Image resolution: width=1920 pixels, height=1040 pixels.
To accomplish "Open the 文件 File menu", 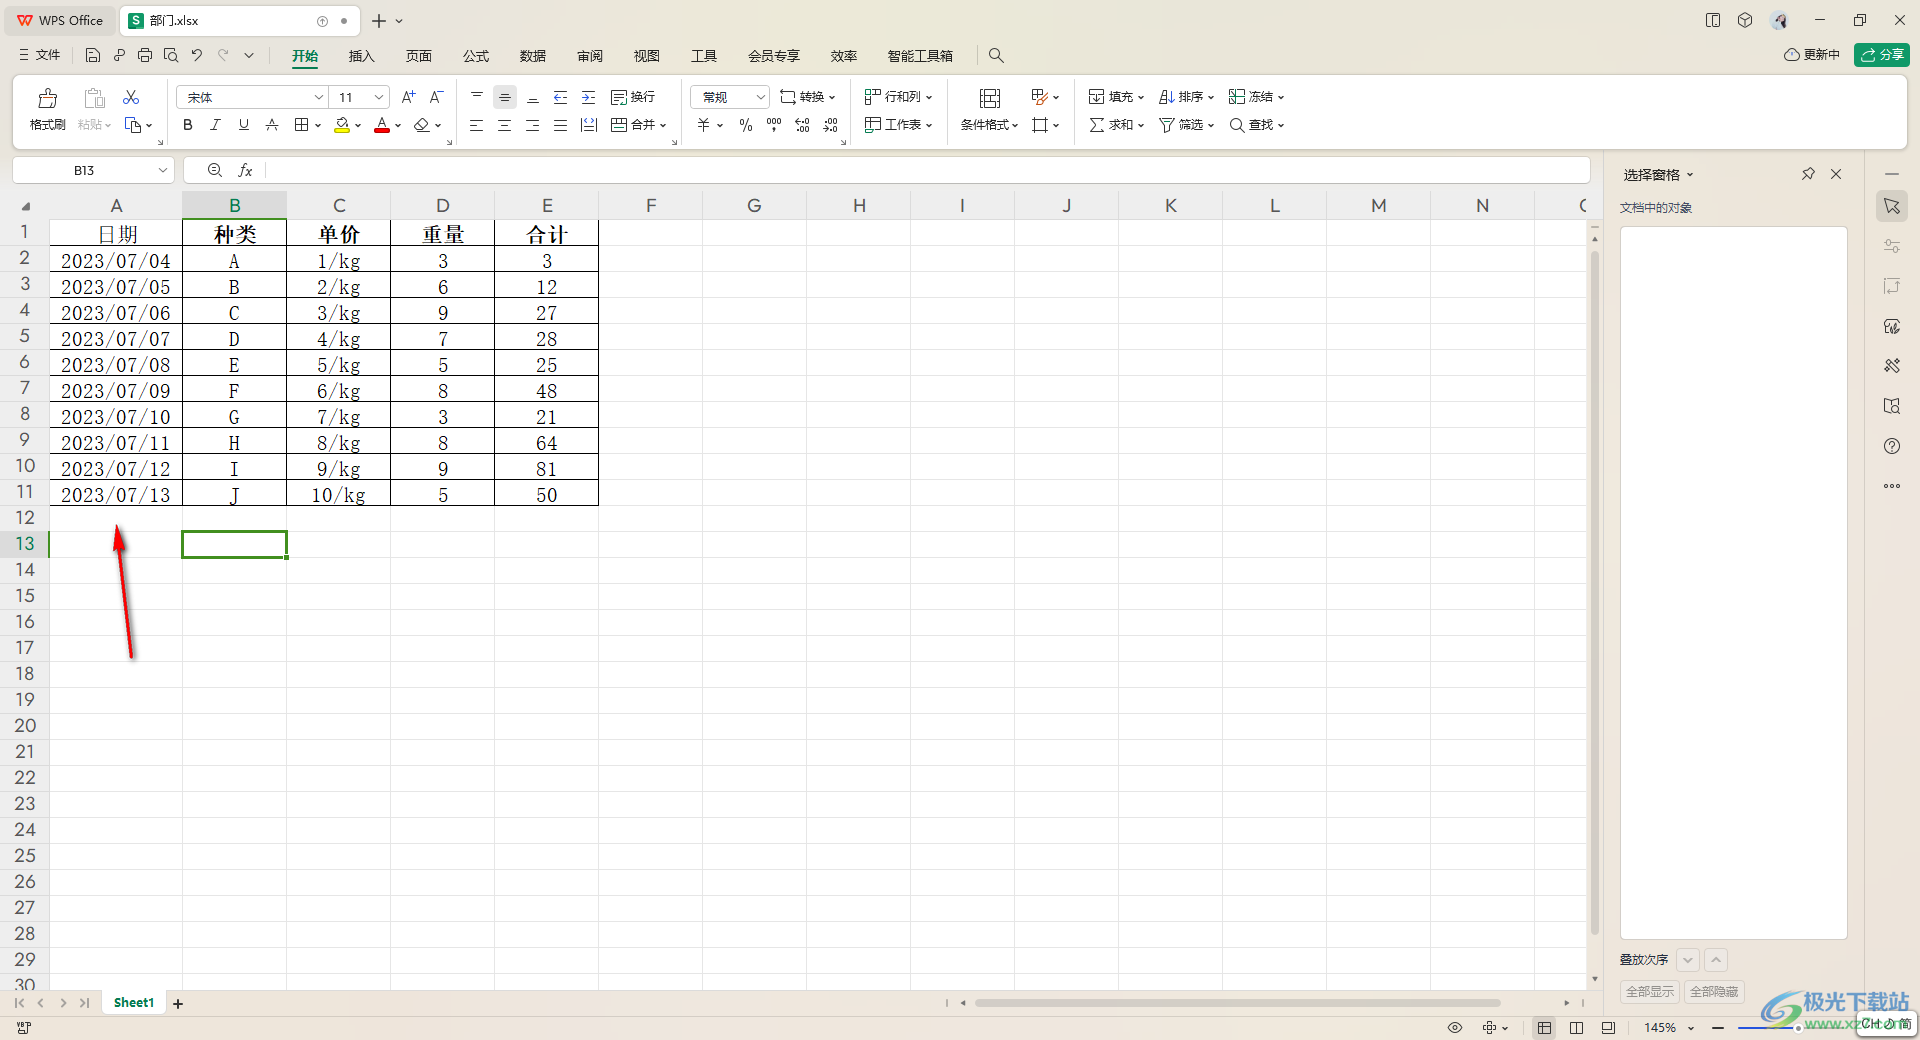I will tap(40, 56).
